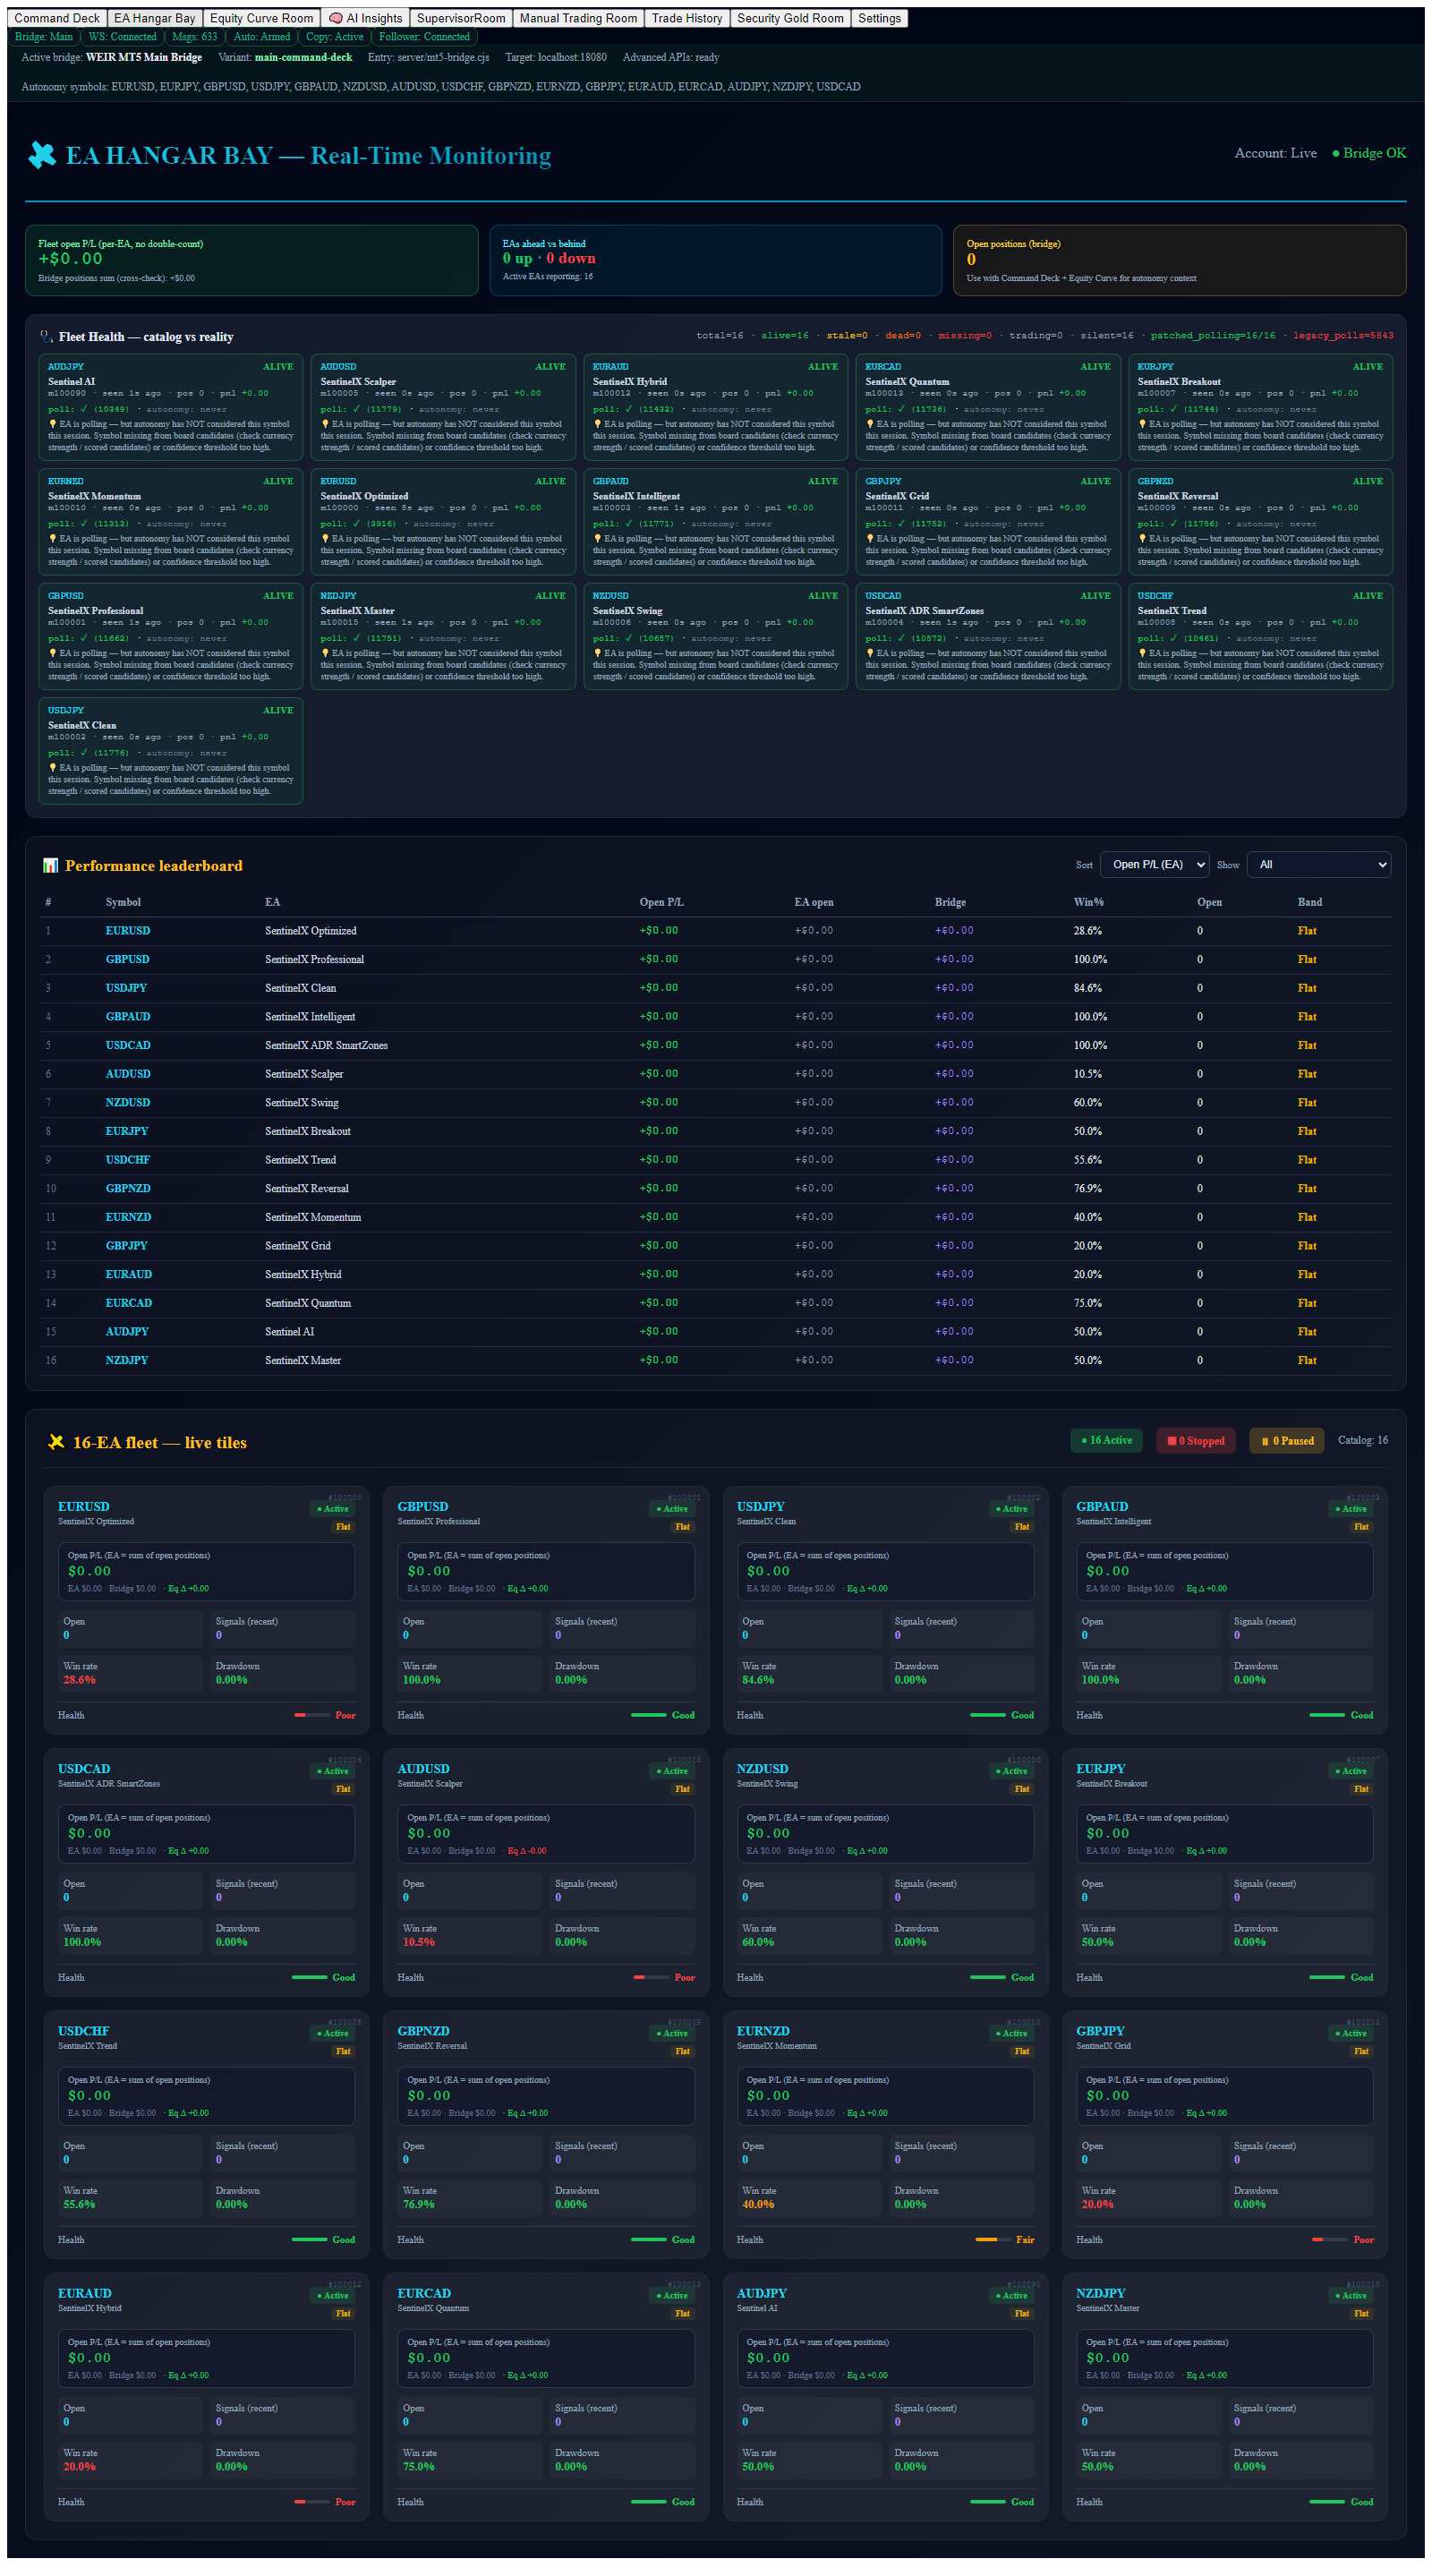Open the EURUSD live tile title
The width and height of the screenshot is (1432, 2576).
tap(84, 1507)
